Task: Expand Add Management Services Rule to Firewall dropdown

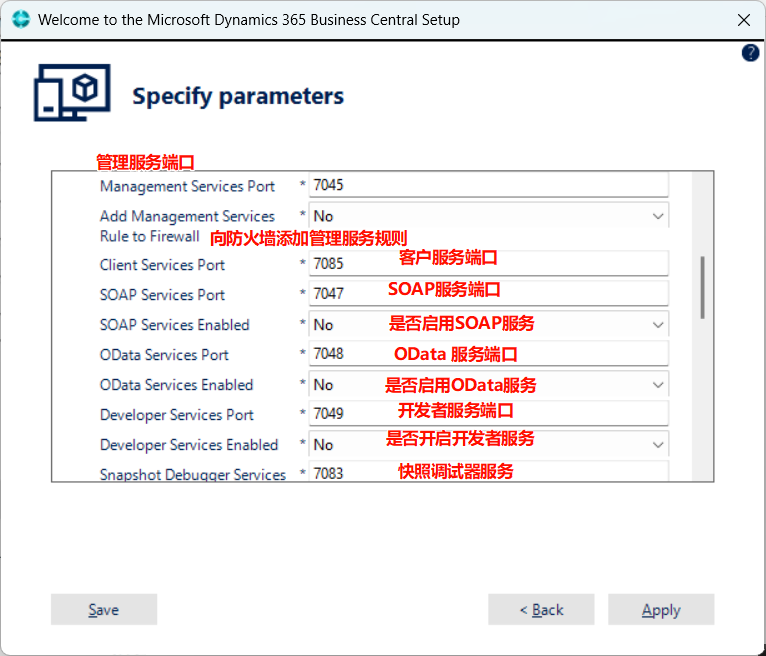Action: 489,215
